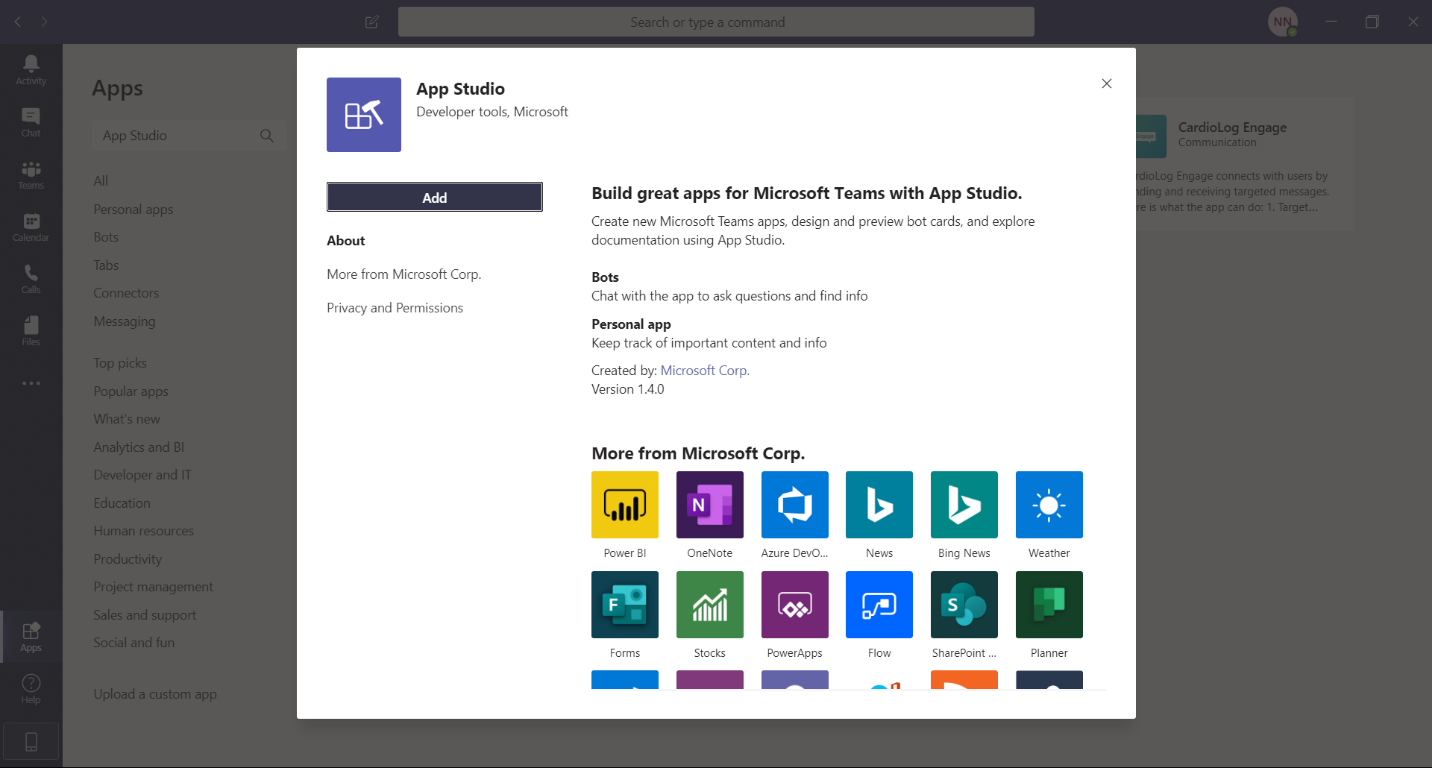Screen dimensions: 1432x768
Task: Open the SharePoint app tile
Action: 964,605
